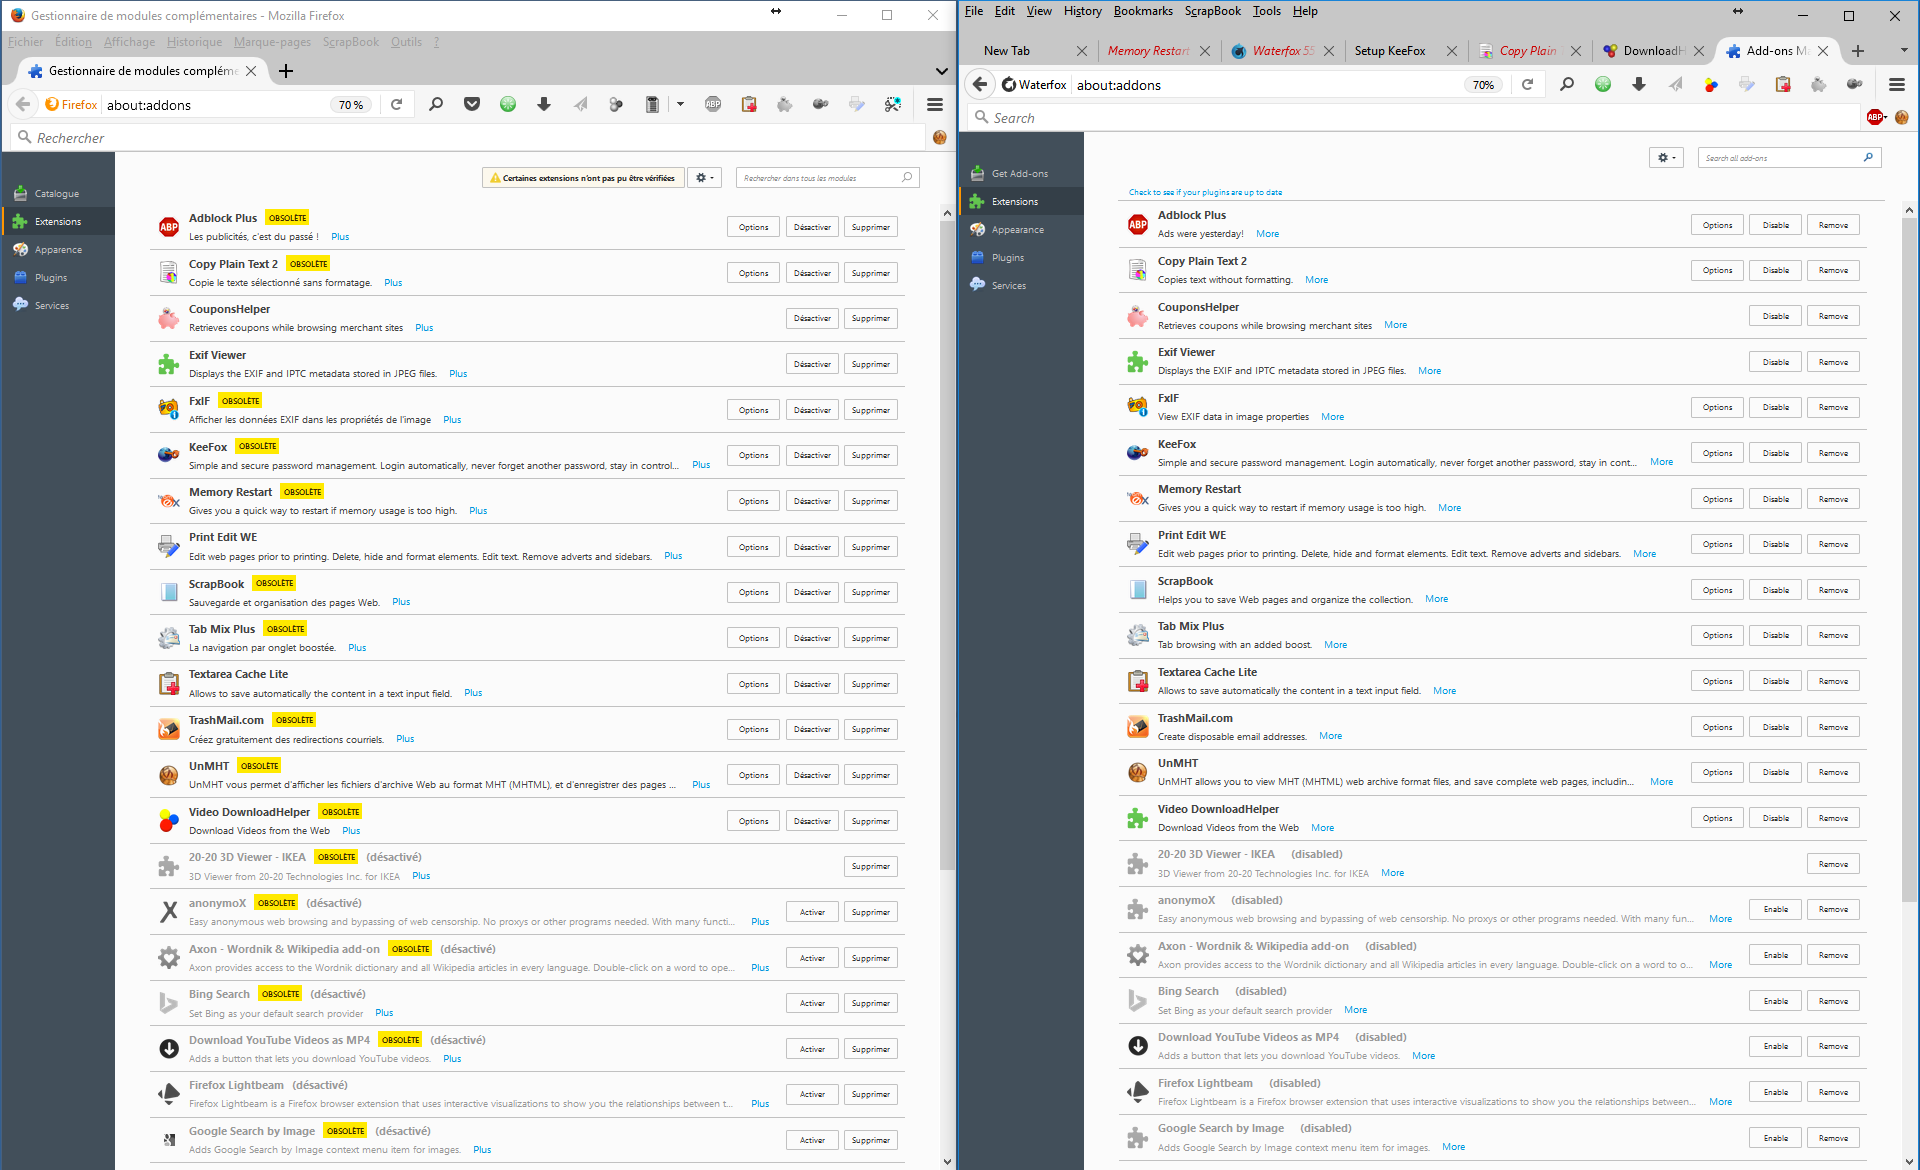Click plugins up to date check link

click(x=1205, y=192)
